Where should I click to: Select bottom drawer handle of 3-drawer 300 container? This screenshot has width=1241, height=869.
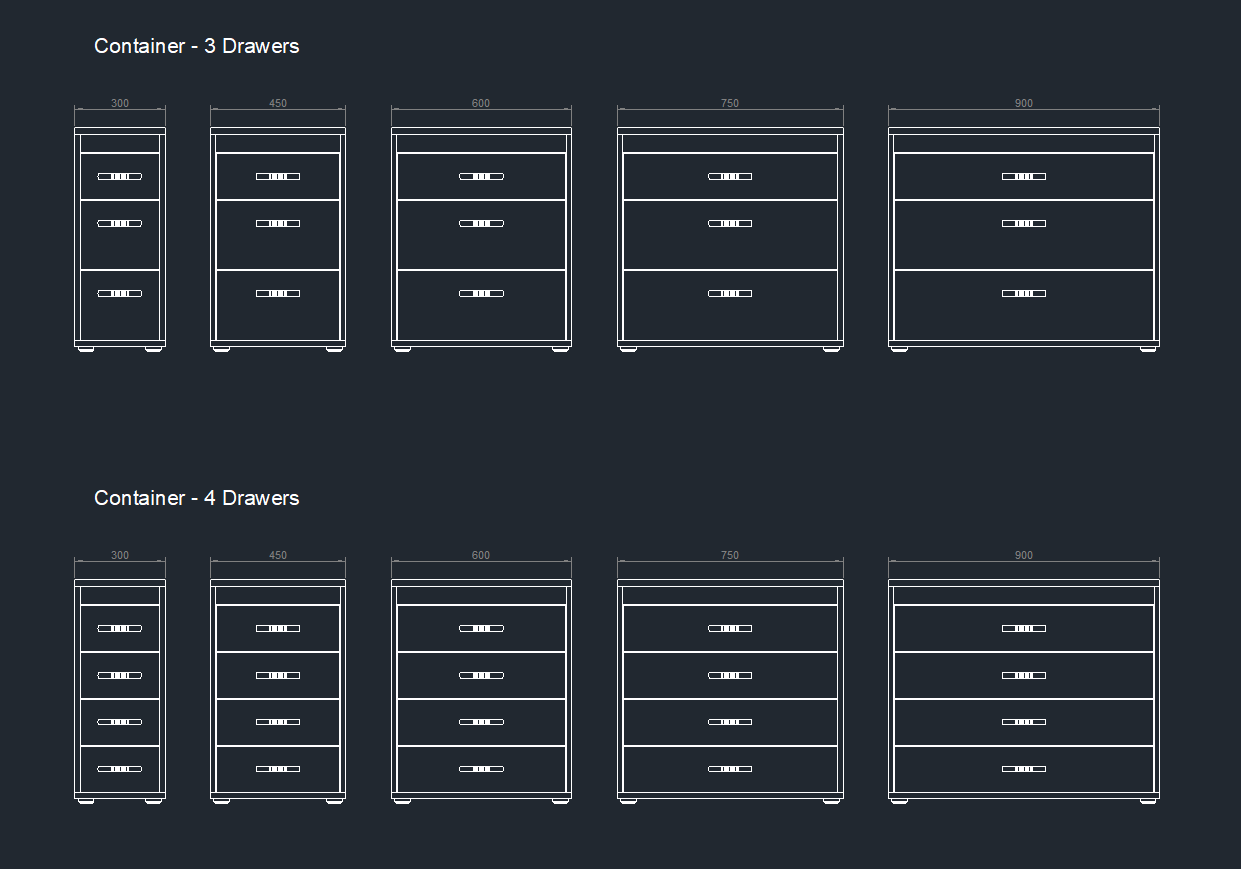click(x=120, y=294)
